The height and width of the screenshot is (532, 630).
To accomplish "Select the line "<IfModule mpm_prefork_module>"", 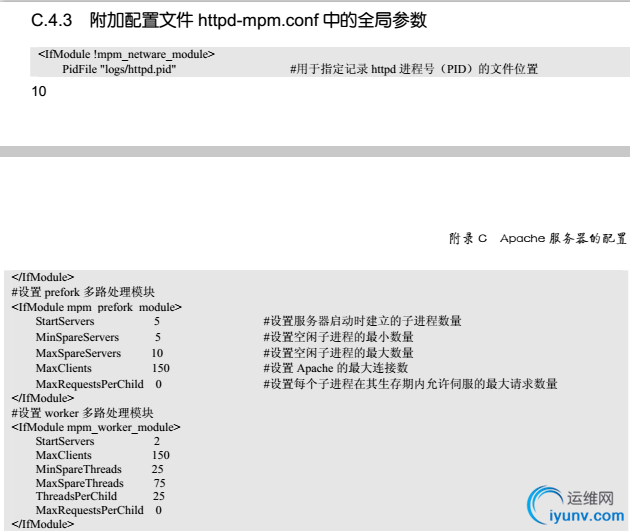I will coord(96,307).
